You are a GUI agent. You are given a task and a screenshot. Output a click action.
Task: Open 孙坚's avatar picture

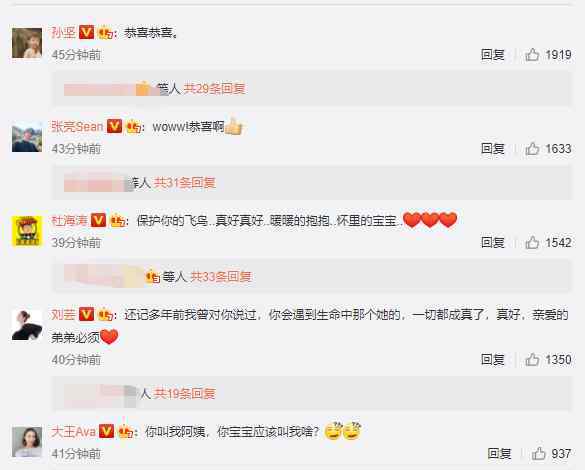tap(27, 43)
